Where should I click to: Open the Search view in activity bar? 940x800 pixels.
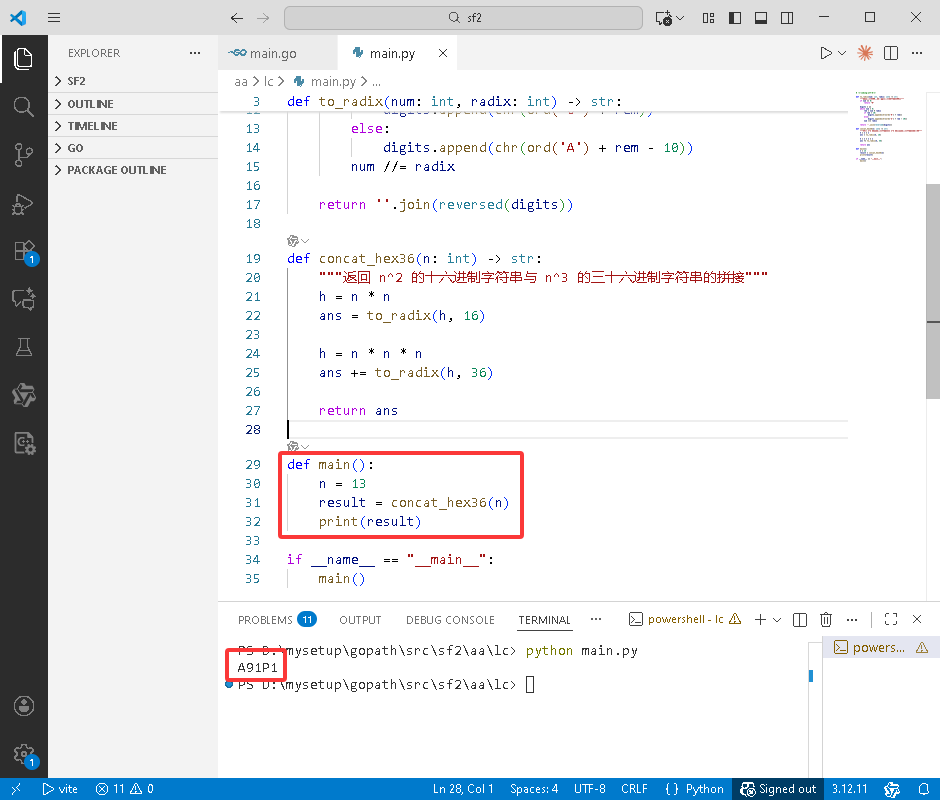[23, 107]
